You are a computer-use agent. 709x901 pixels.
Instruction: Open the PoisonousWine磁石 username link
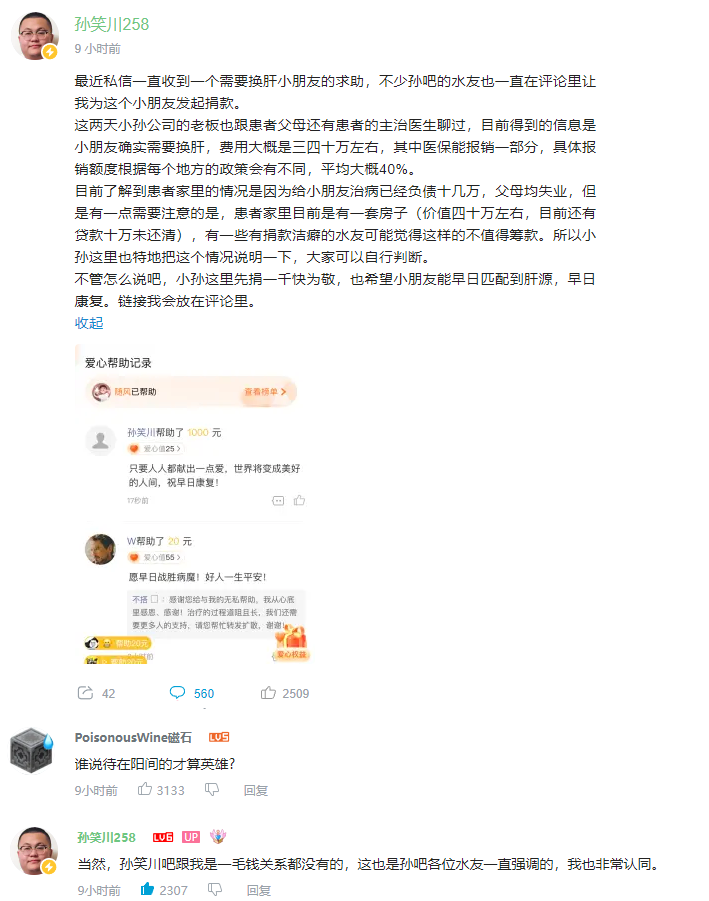(133, 737)
